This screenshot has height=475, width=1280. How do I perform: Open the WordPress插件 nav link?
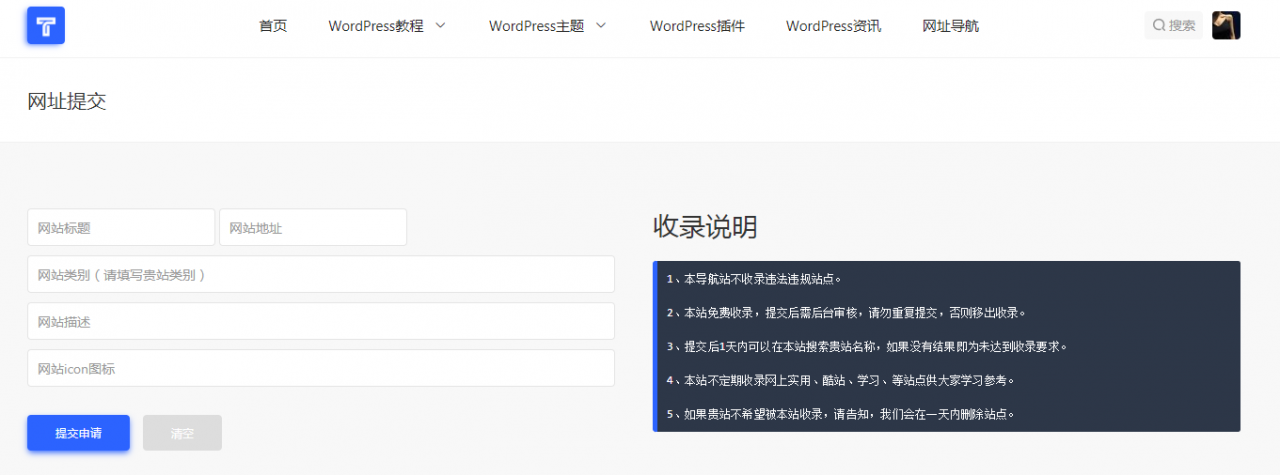click(x=697, y=26)
